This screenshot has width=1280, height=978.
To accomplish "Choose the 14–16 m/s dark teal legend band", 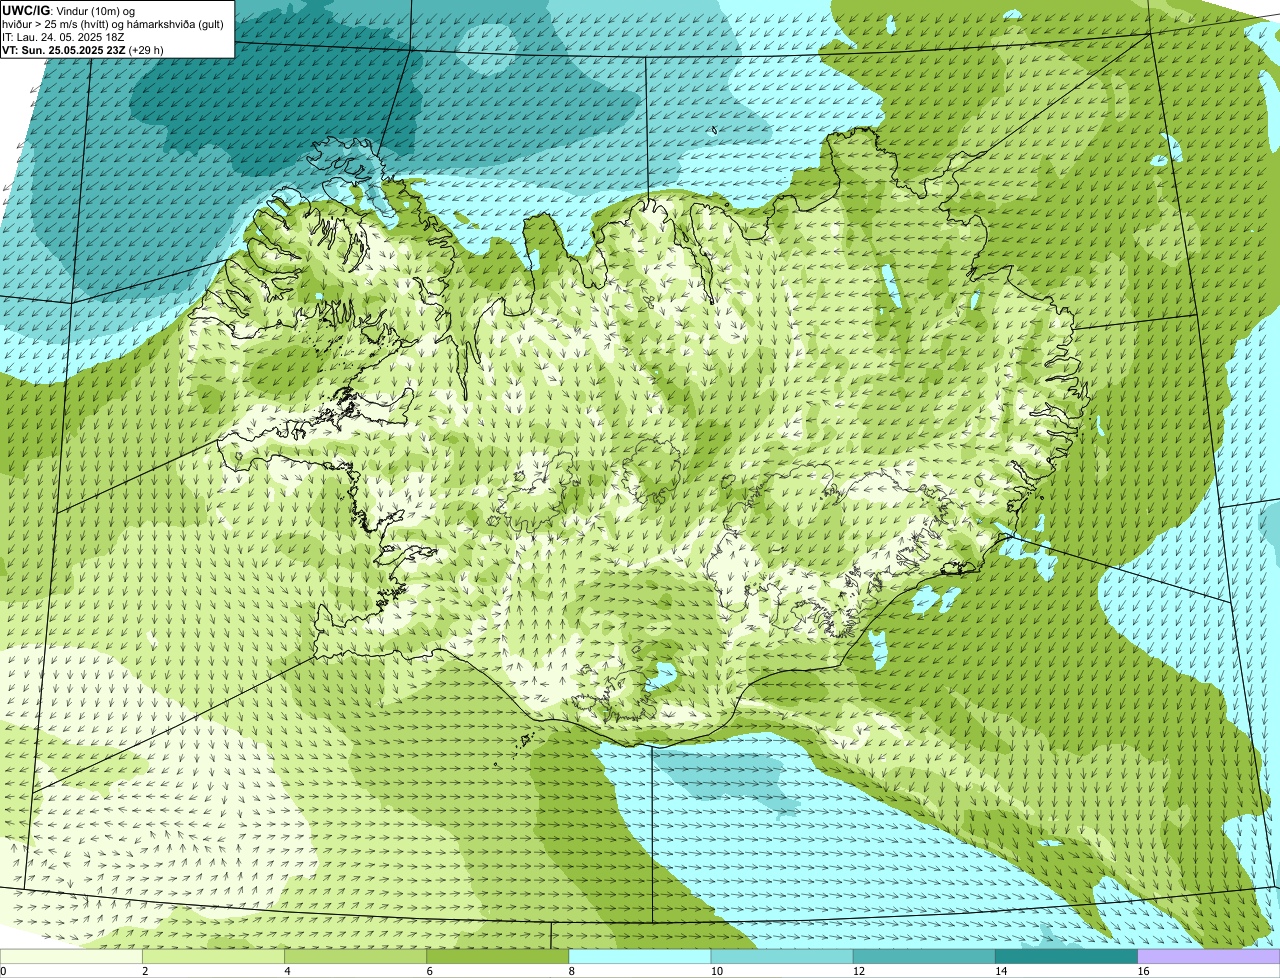I will tap(1067, 957).
